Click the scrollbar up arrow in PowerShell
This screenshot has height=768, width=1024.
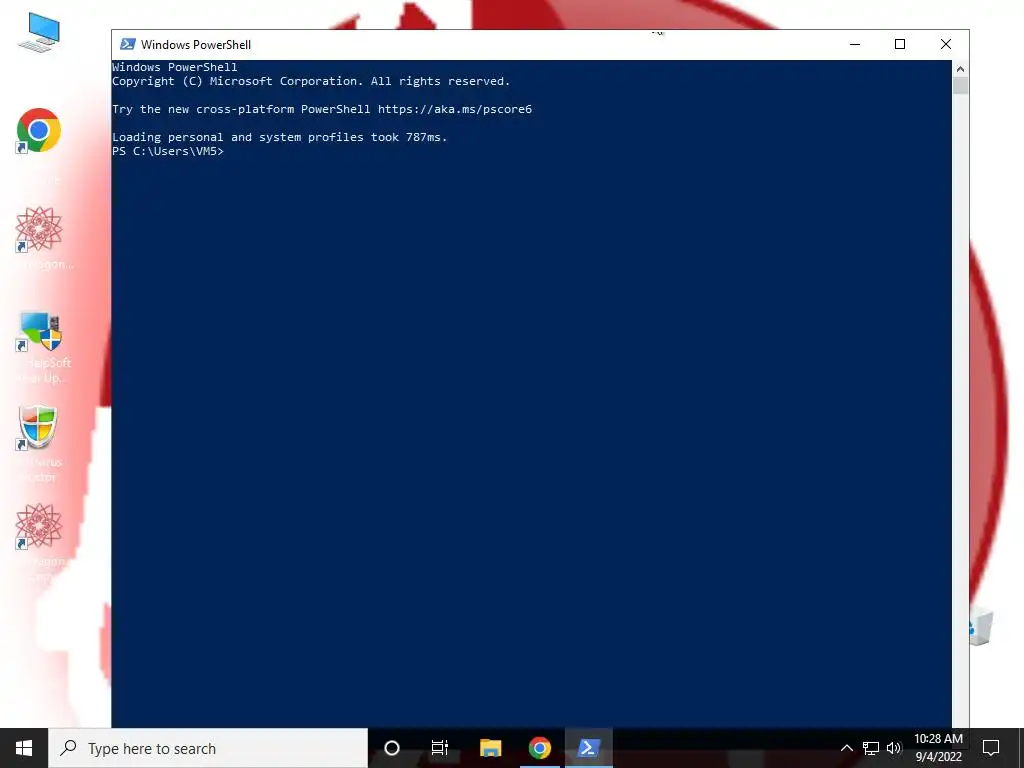pos(961,69)
